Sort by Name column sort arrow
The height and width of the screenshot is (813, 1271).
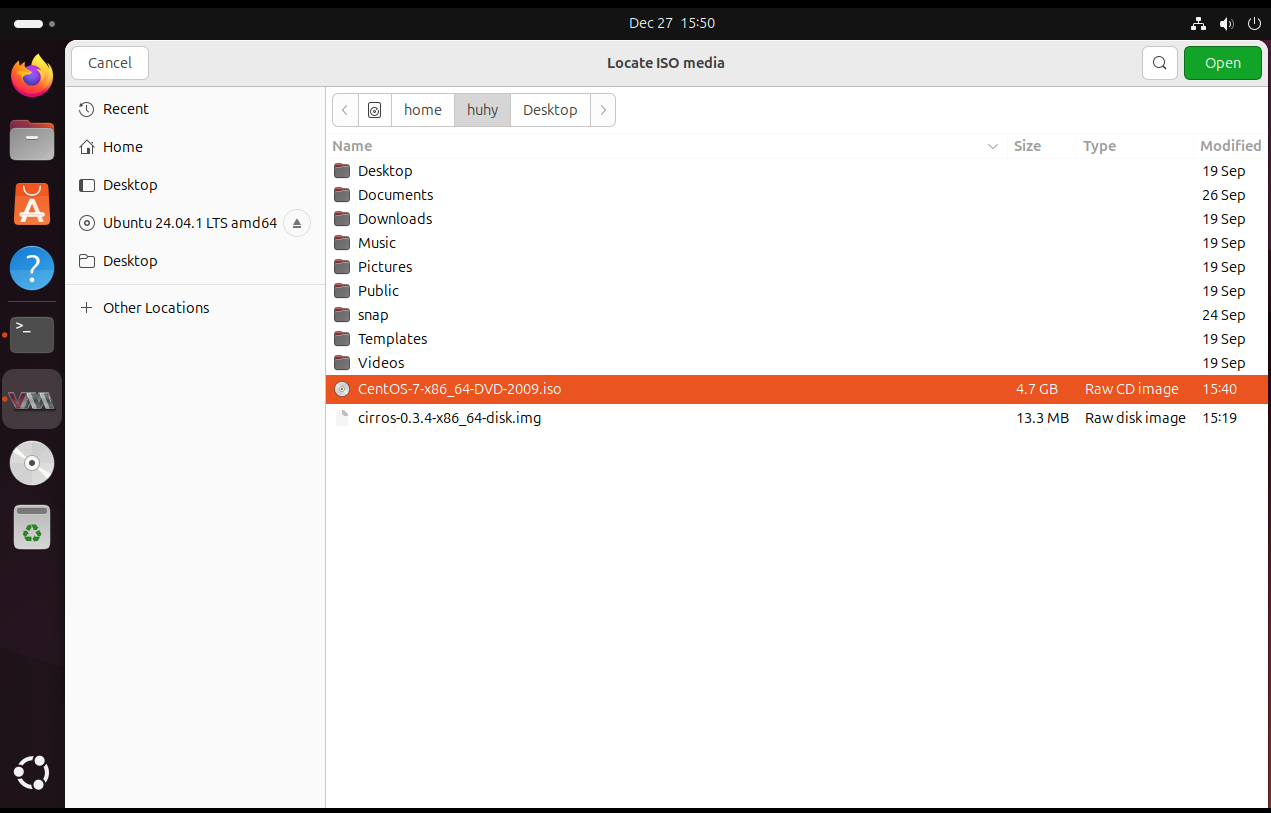993,146
